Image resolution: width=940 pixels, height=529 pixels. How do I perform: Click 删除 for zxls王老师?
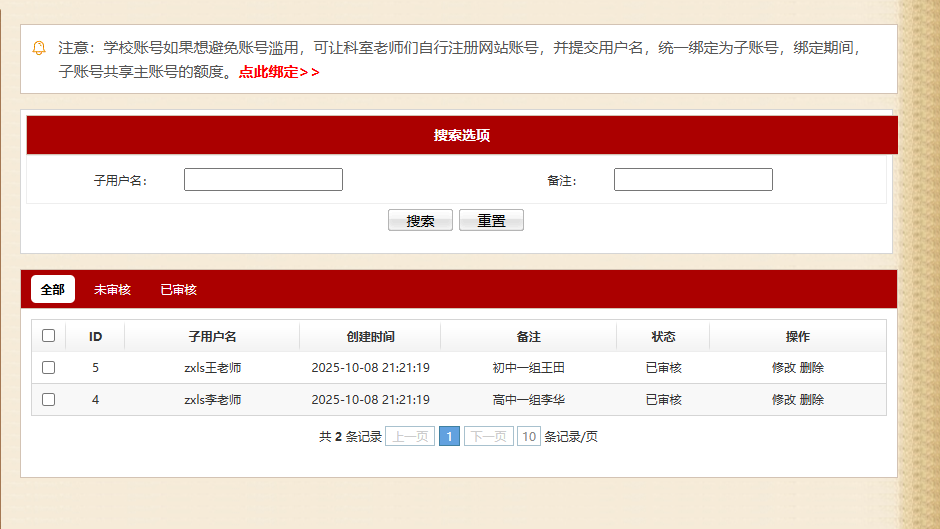812,368
